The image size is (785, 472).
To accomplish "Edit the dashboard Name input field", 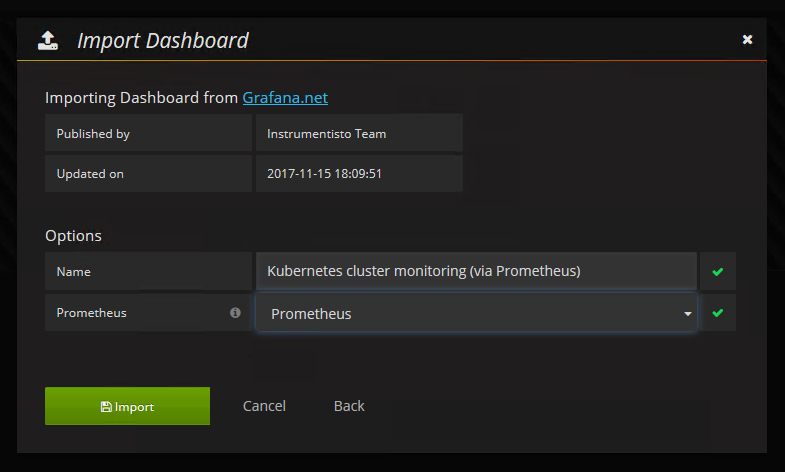I will pyautogui.click(x=476, y=271).
